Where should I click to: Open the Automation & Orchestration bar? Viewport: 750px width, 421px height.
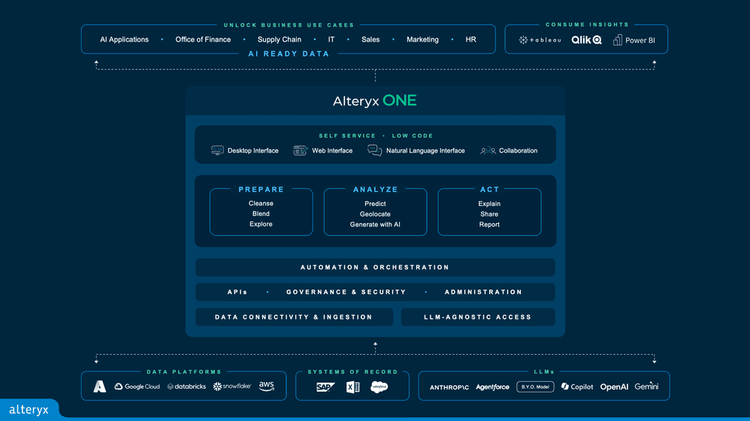pyautogui.click(x=375, y=267)
